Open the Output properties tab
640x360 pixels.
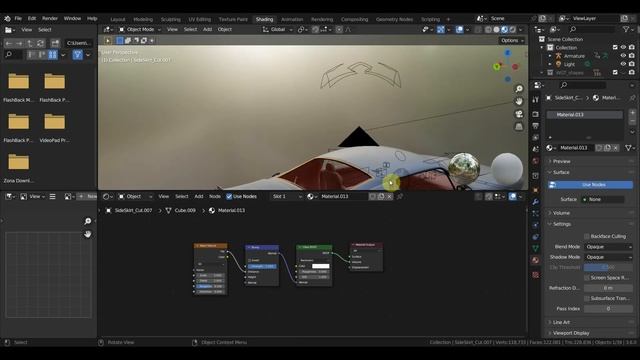(536, 126)
